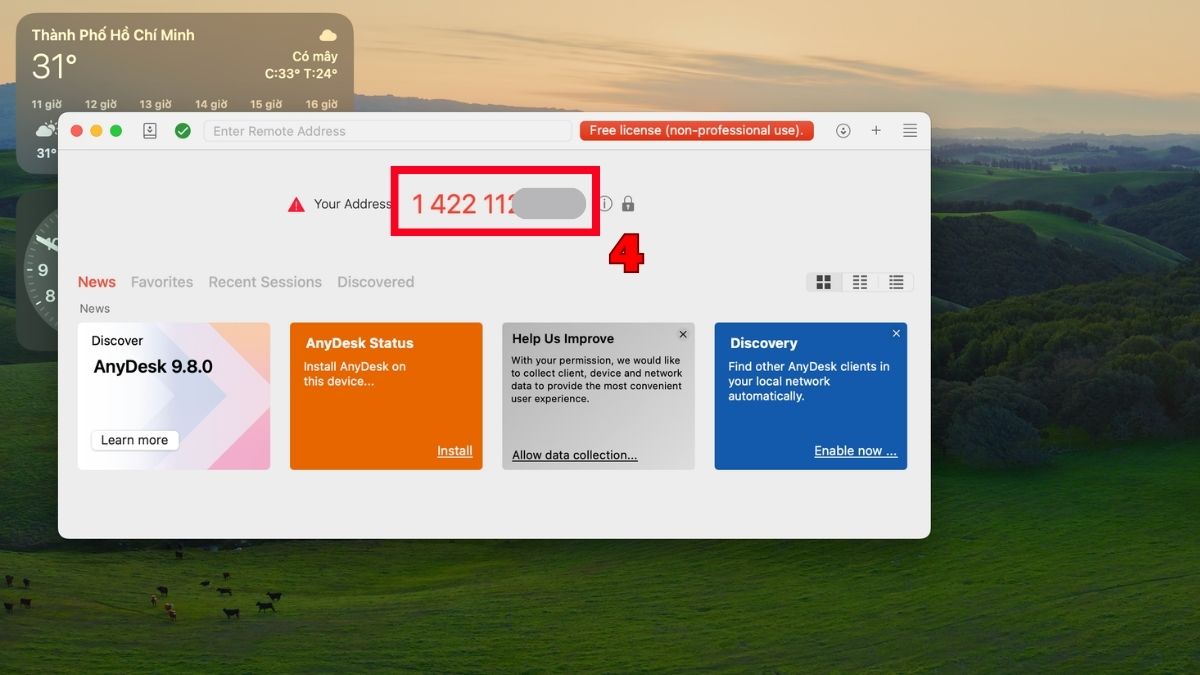Click the AnyDesk Status card title
Image resolution: width=1200 pixels, height=675 pixels.
pos(359,343)
